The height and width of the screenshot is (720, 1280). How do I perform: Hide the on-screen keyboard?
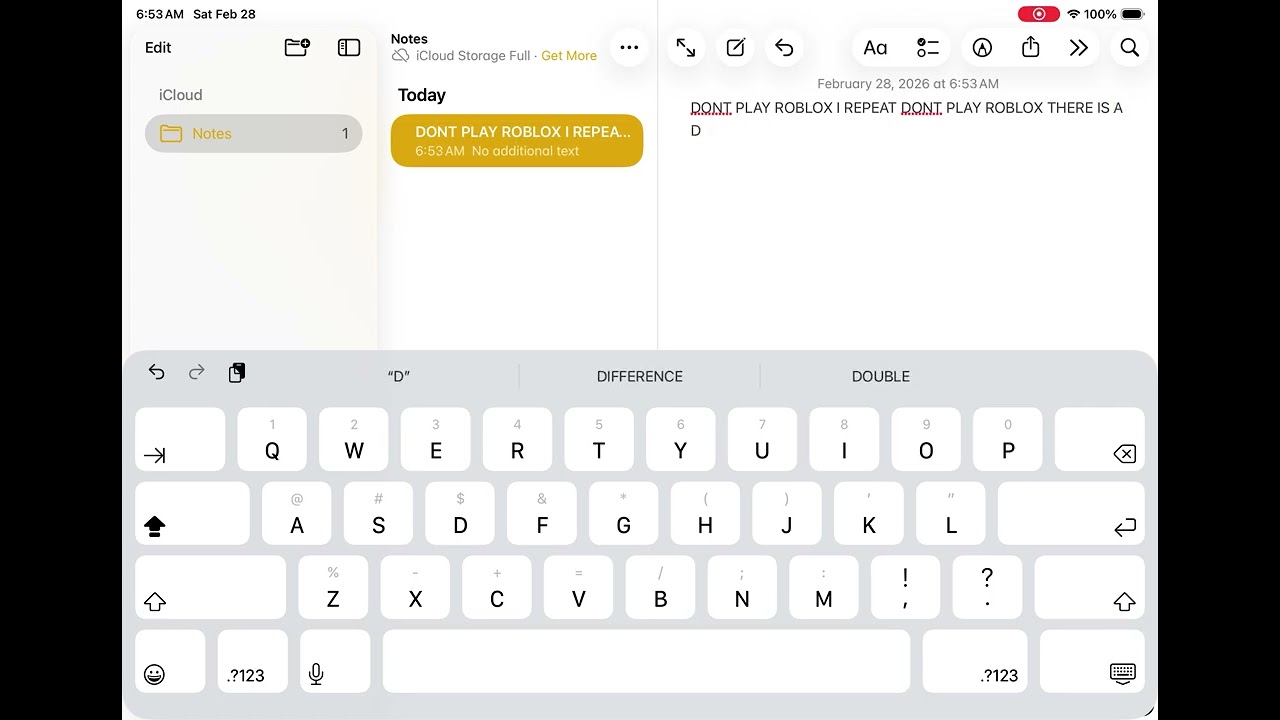tap(1092, 661)
